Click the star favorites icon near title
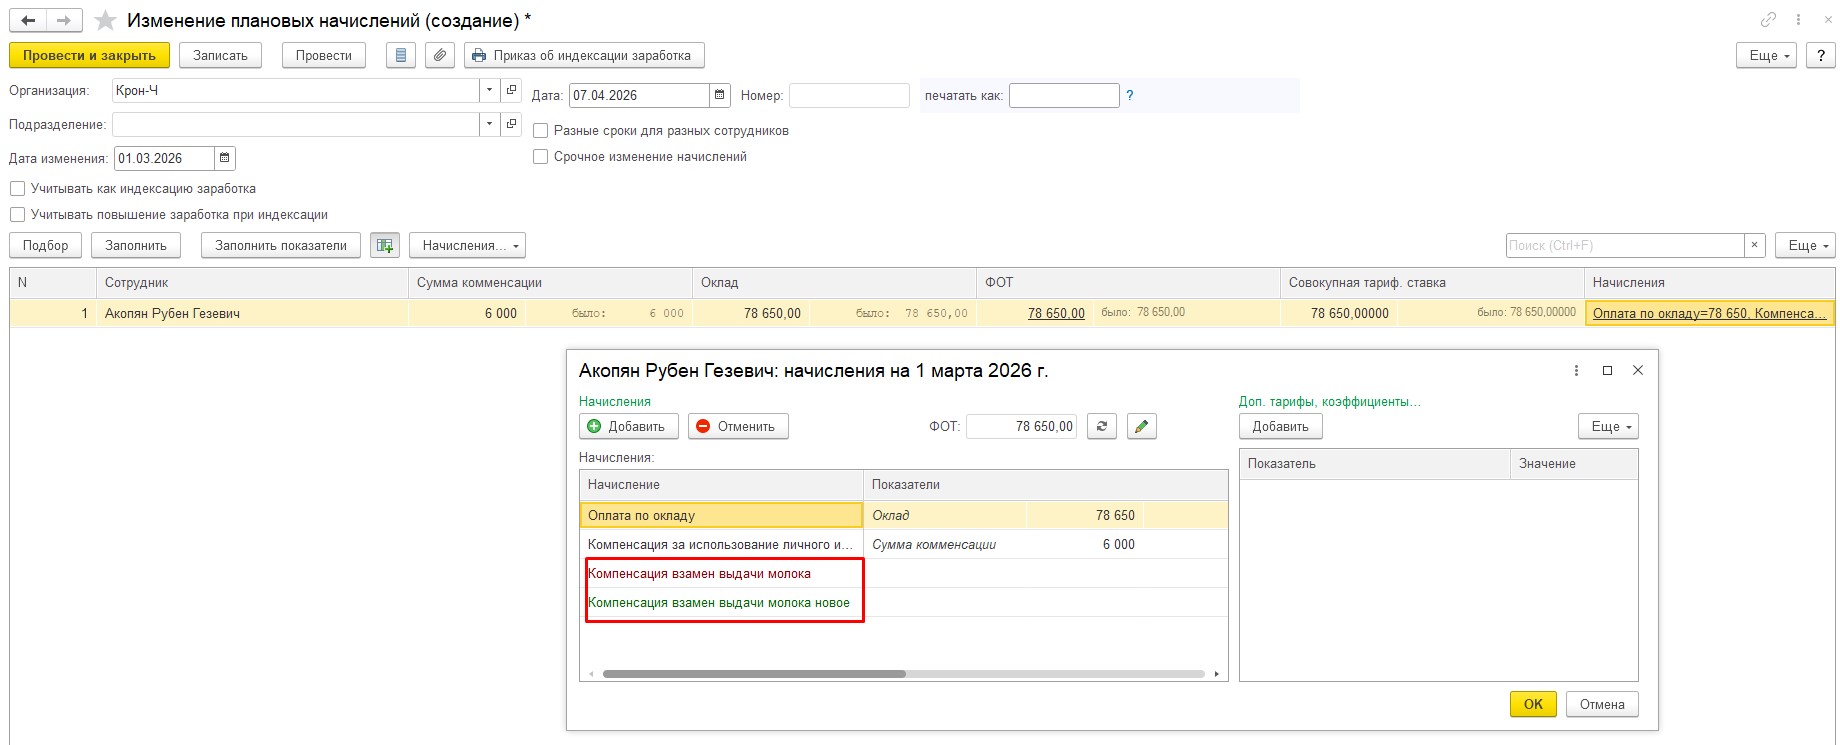Screen dimensions: 1840x745 105,21
